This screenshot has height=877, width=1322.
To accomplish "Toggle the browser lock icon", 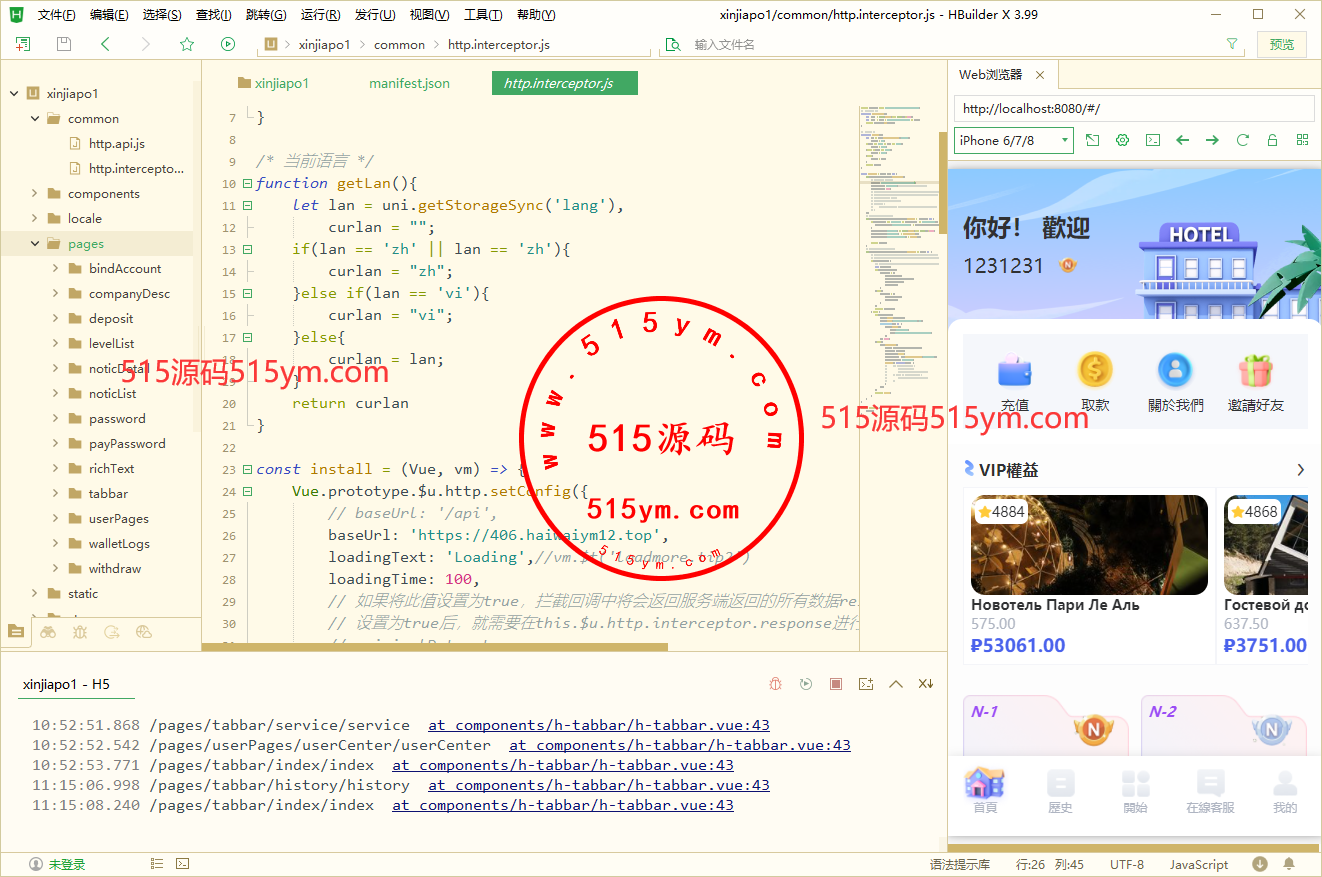I will point(1273,141).
